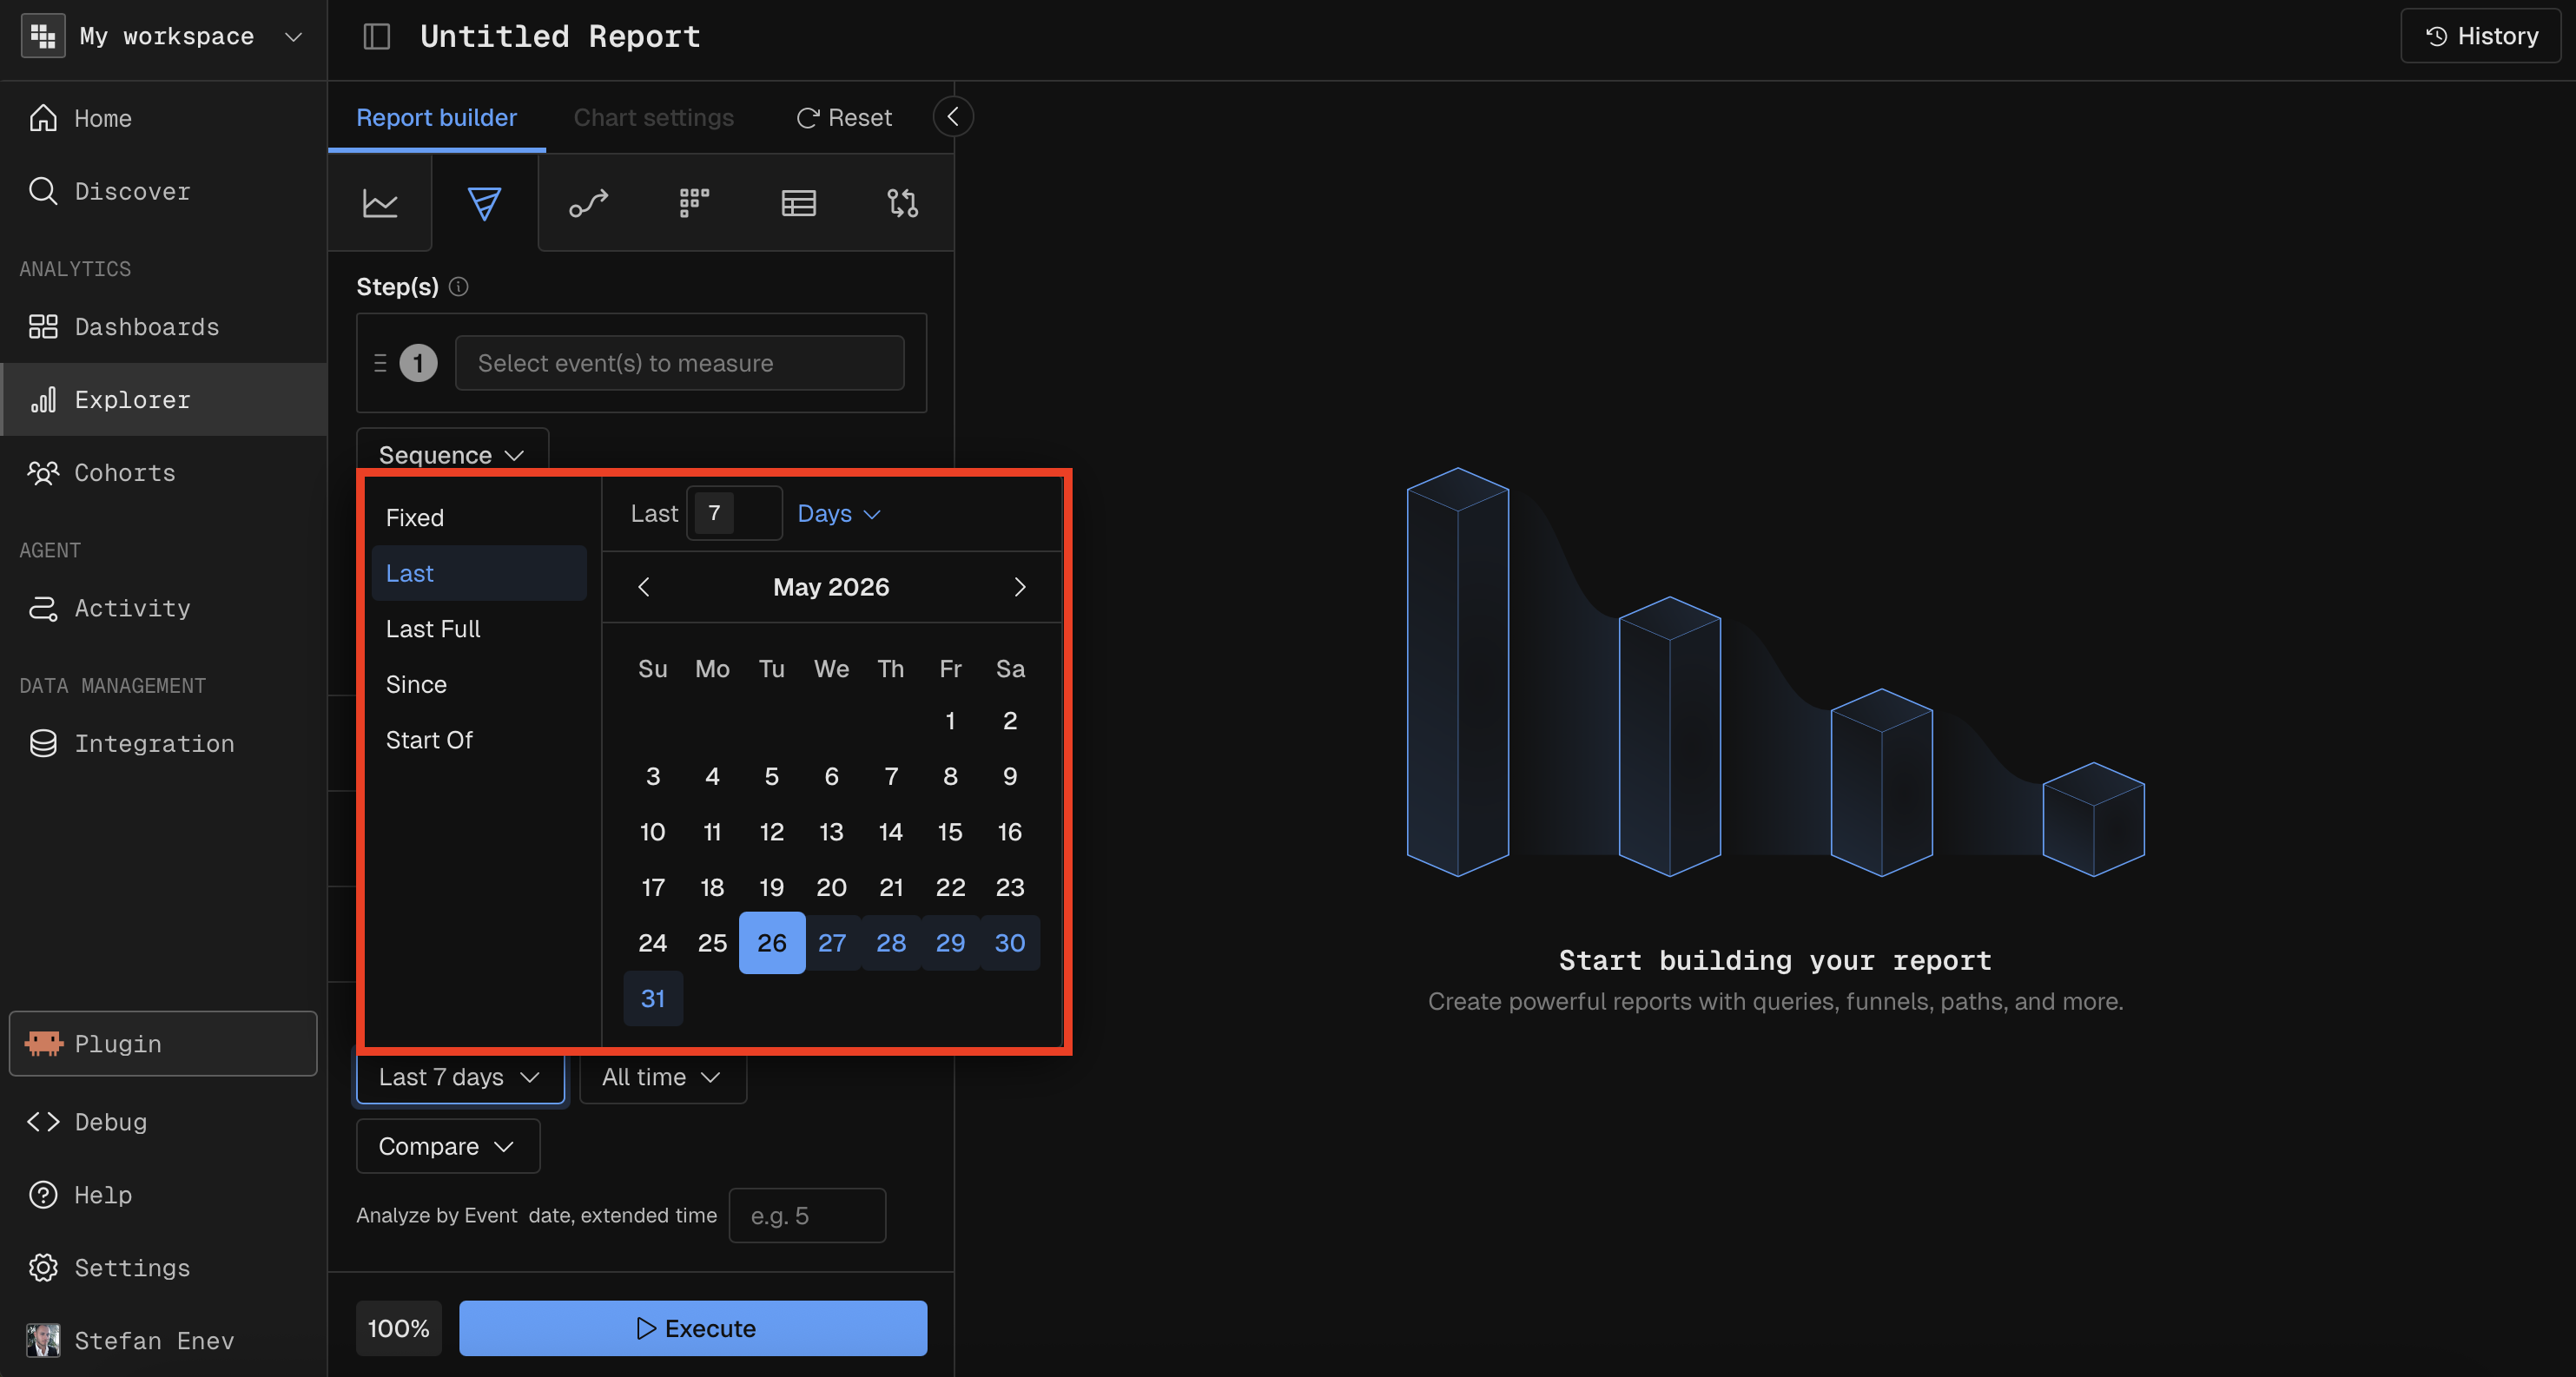The width and height of the screenshot is (2576, 1377).
Task: Open Discover in the sidebar
Action: point(163,191)
